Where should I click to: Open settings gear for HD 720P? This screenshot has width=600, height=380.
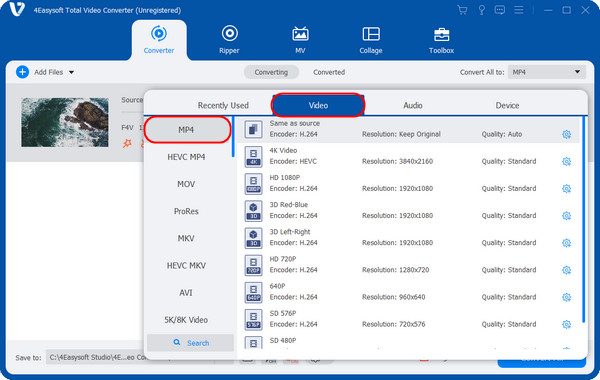coord(567,270)
